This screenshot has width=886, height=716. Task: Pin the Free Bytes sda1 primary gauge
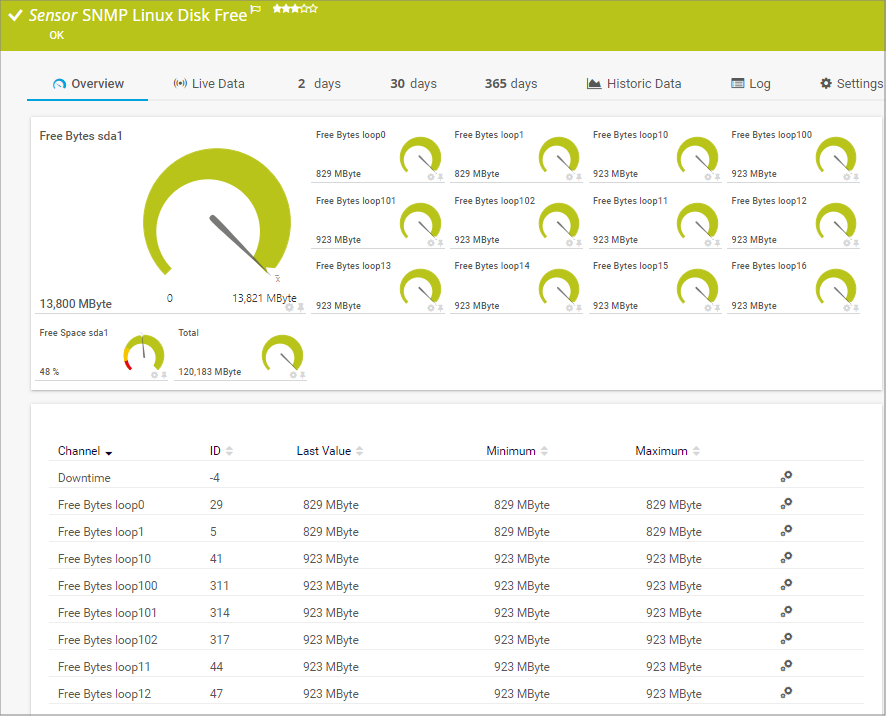pos(300,307)
